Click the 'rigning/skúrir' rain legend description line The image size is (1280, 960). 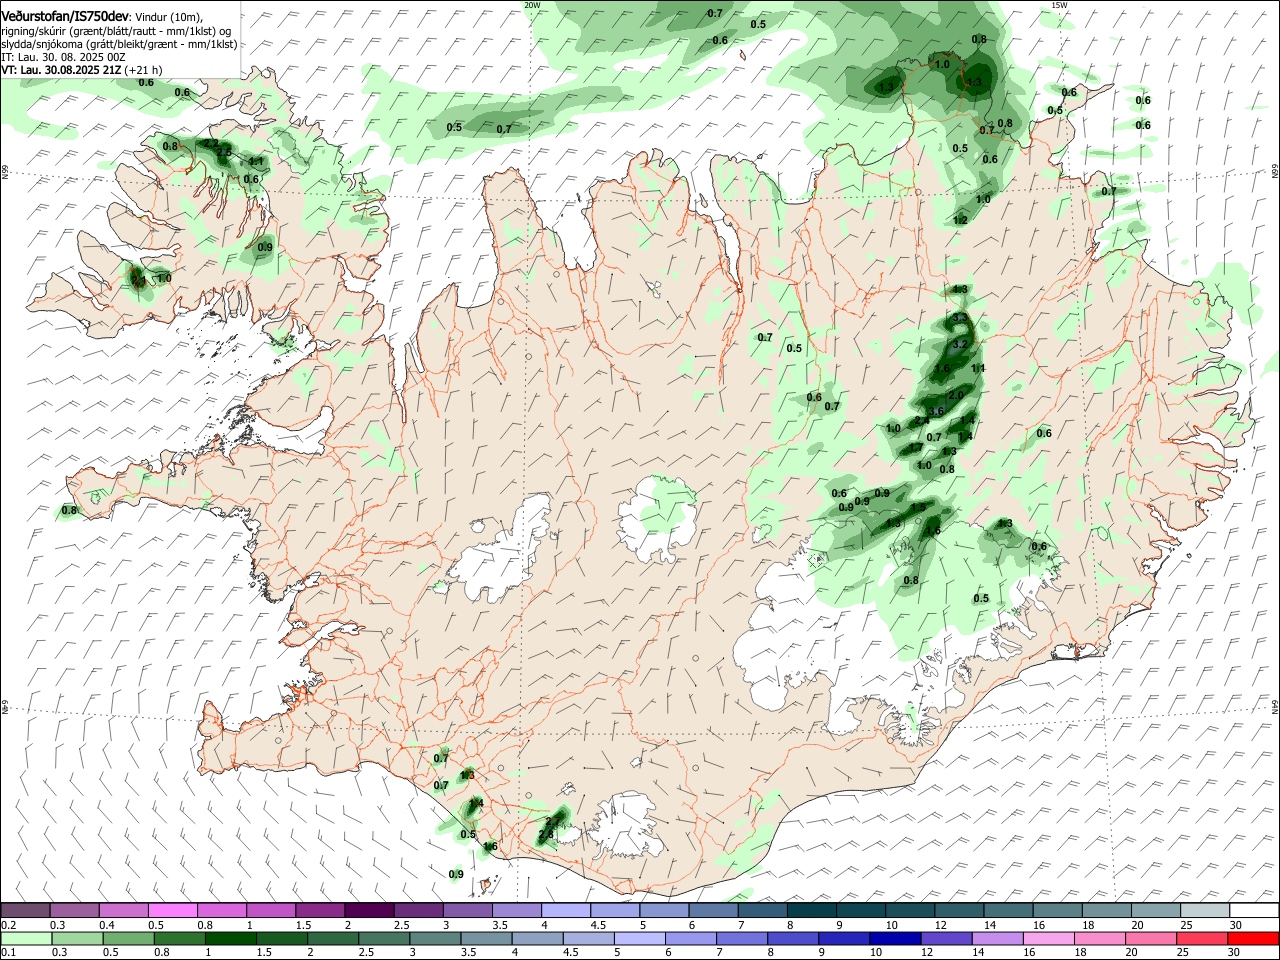(117, 30)
